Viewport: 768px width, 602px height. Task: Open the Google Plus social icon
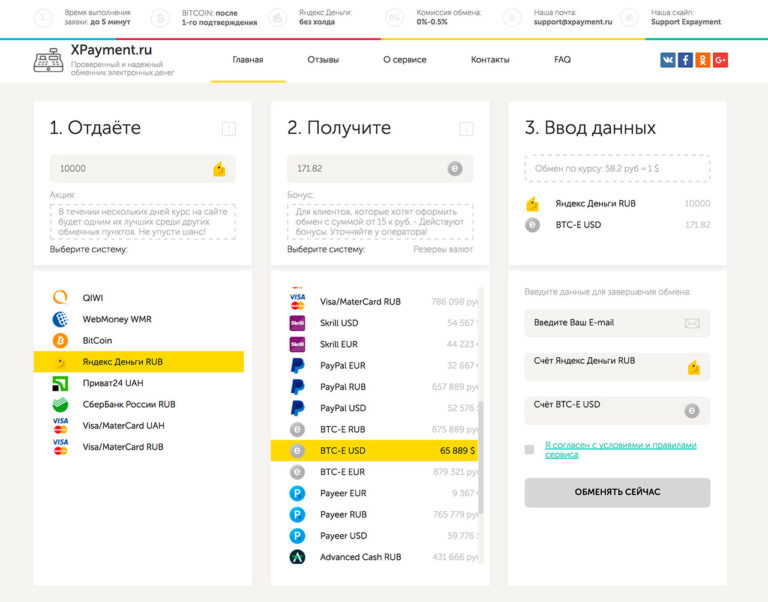720,60
